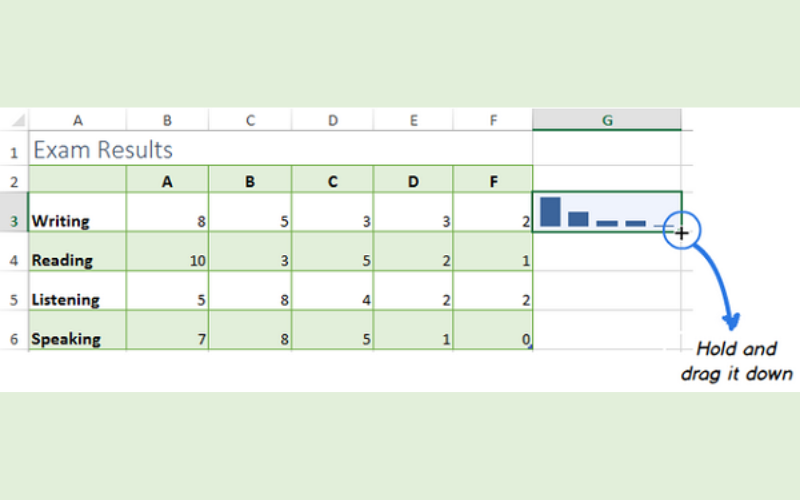Screen dimensions: 800x500
Task: Click the Exam Results title cell
Action: click(103, 150)
